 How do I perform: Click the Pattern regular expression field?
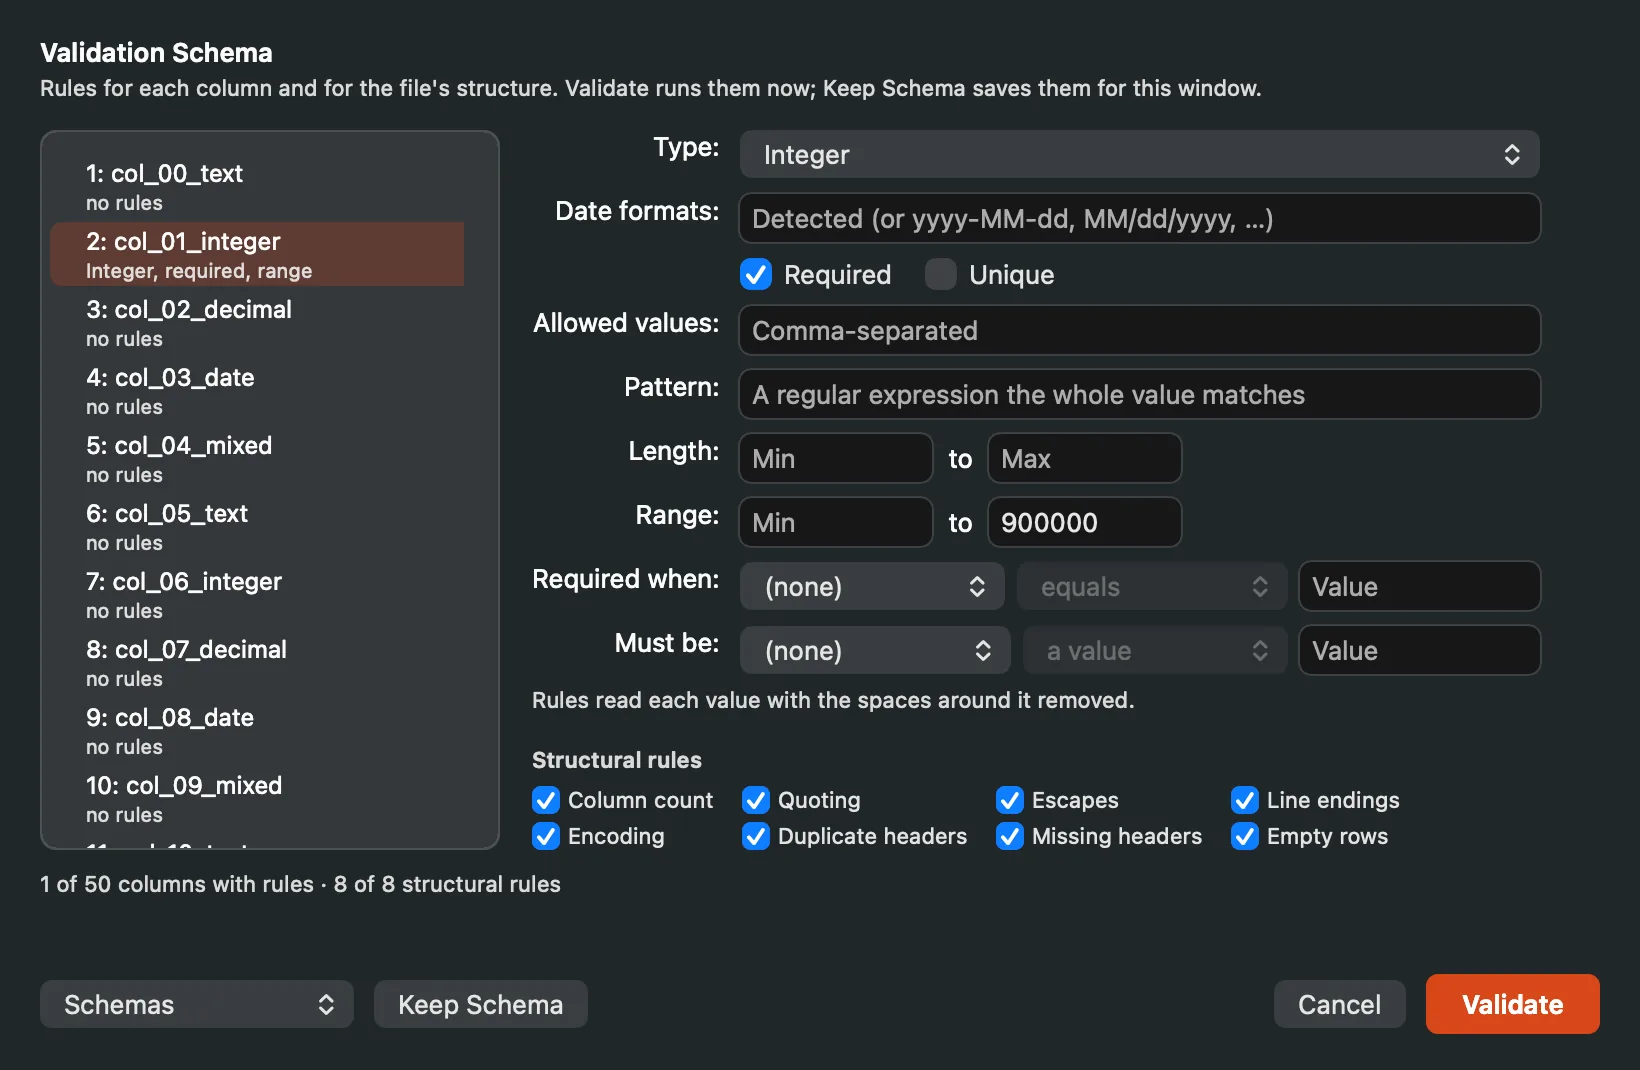[1139, 395]
